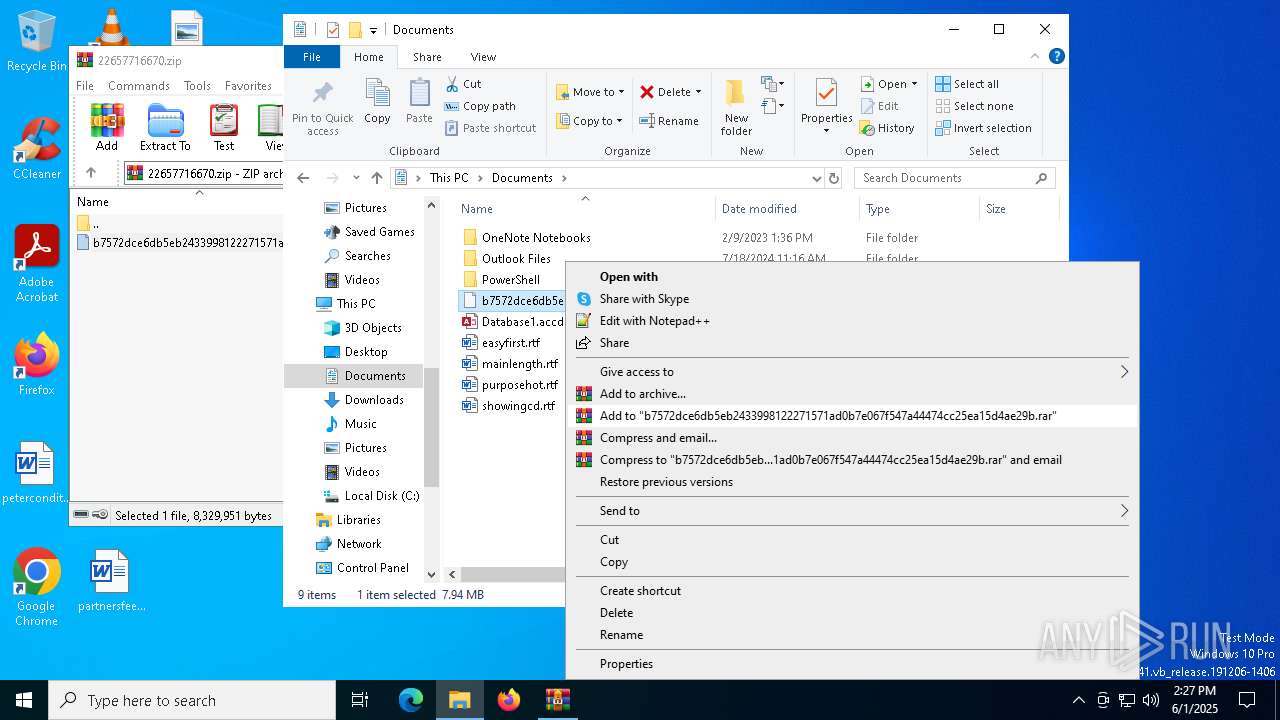Open the Recycle Bin desktop icon

(37, 42)
